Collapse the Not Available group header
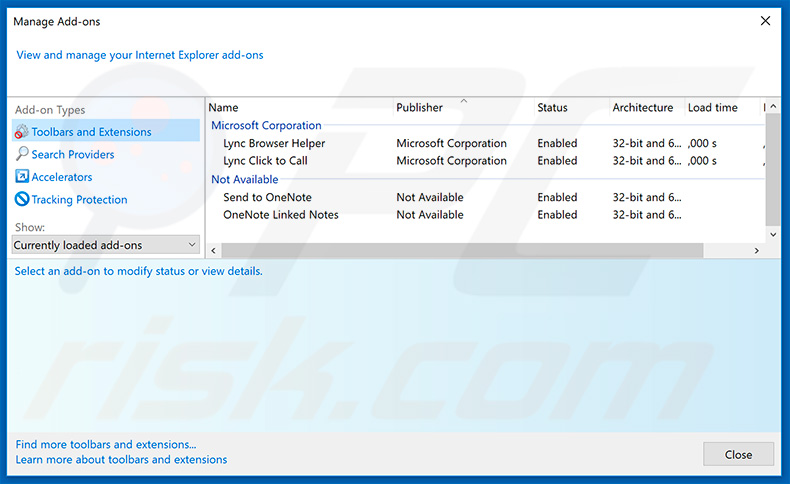The width and height of the screenshot is (790, 484). point(244,179)
